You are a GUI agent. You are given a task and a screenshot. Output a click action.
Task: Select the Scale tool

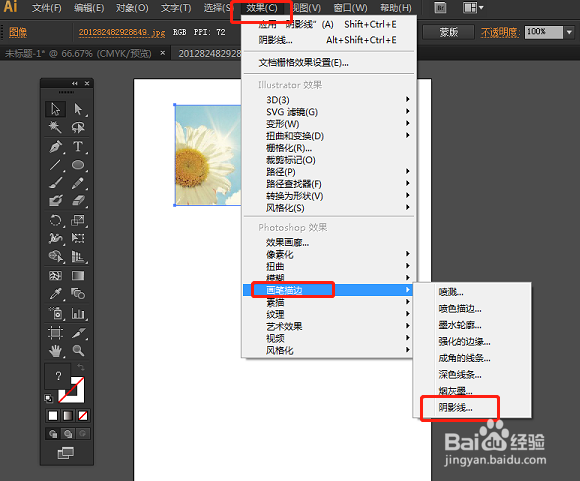(78, 221)
